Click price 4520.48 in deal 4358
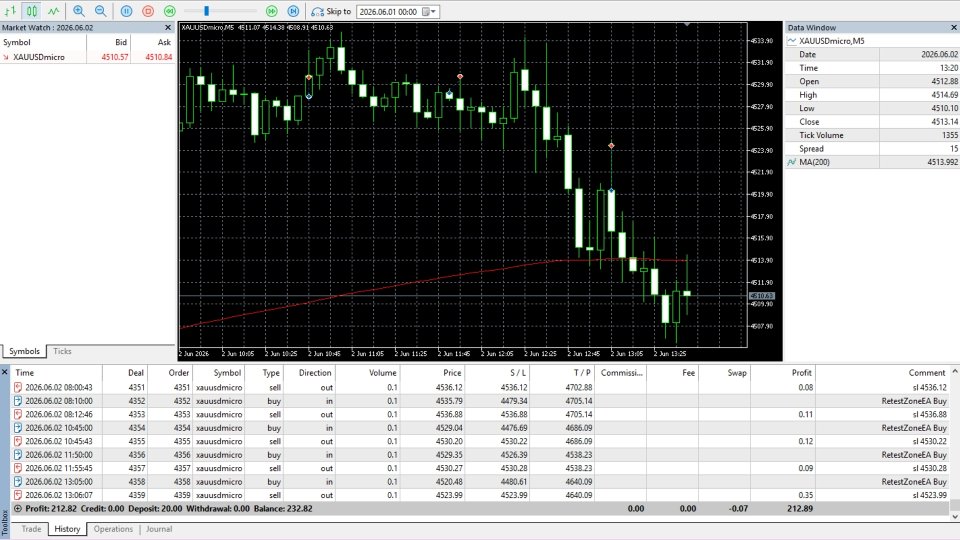The width and height of the screenshot is (960, 540). (449, 481)
